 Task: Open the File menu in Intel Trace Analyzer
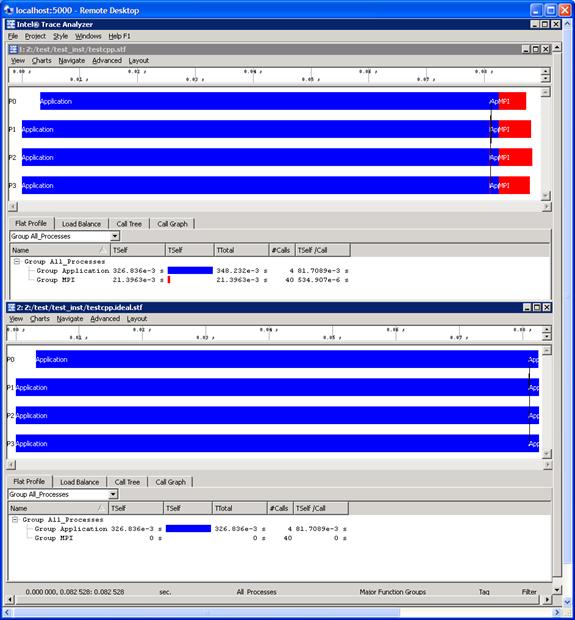pos(13,36)
